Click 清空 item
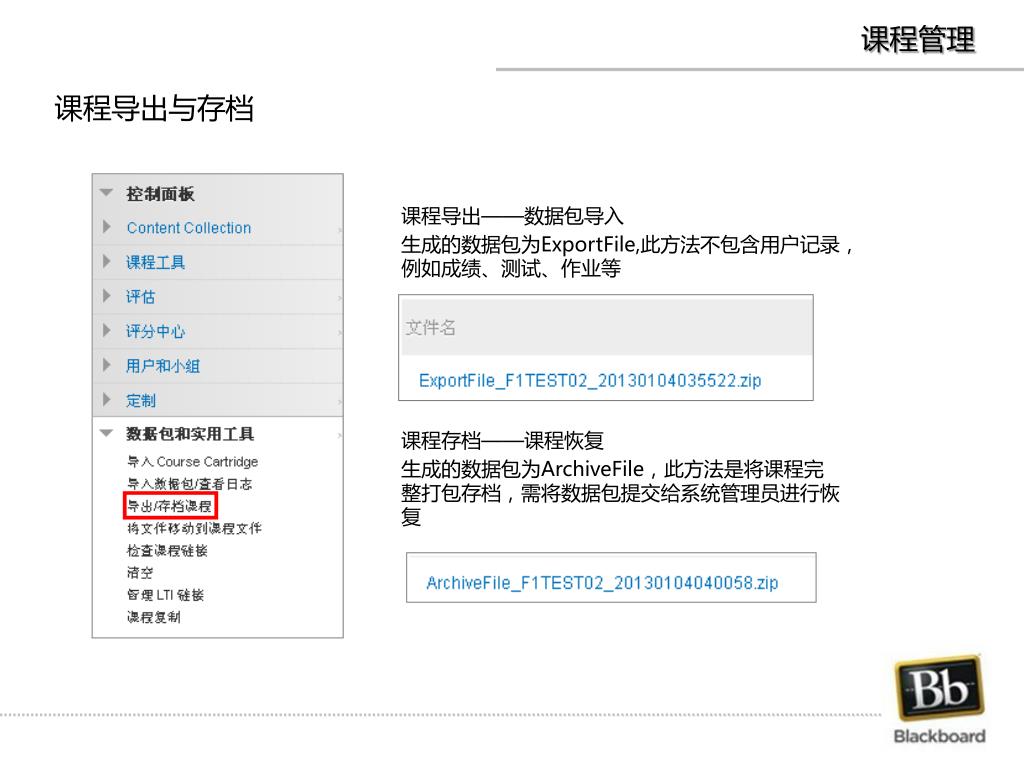 140,573
